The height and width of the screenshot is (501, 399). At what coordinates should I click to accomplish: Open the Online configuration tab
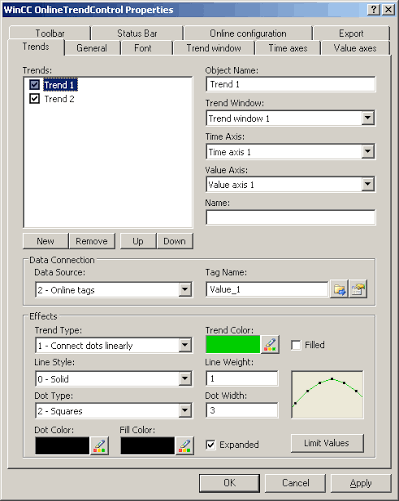(x=248, y=33)
